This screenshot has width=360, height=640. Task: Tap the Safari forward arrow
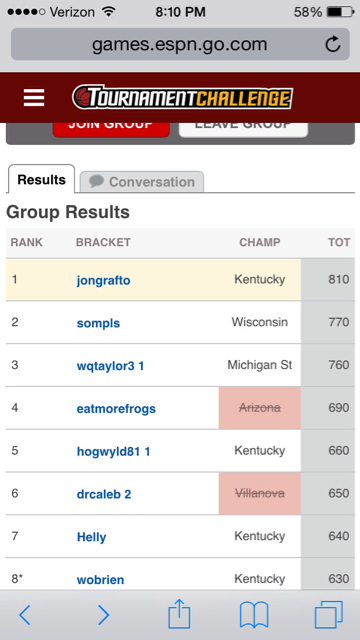coord(103,615)
